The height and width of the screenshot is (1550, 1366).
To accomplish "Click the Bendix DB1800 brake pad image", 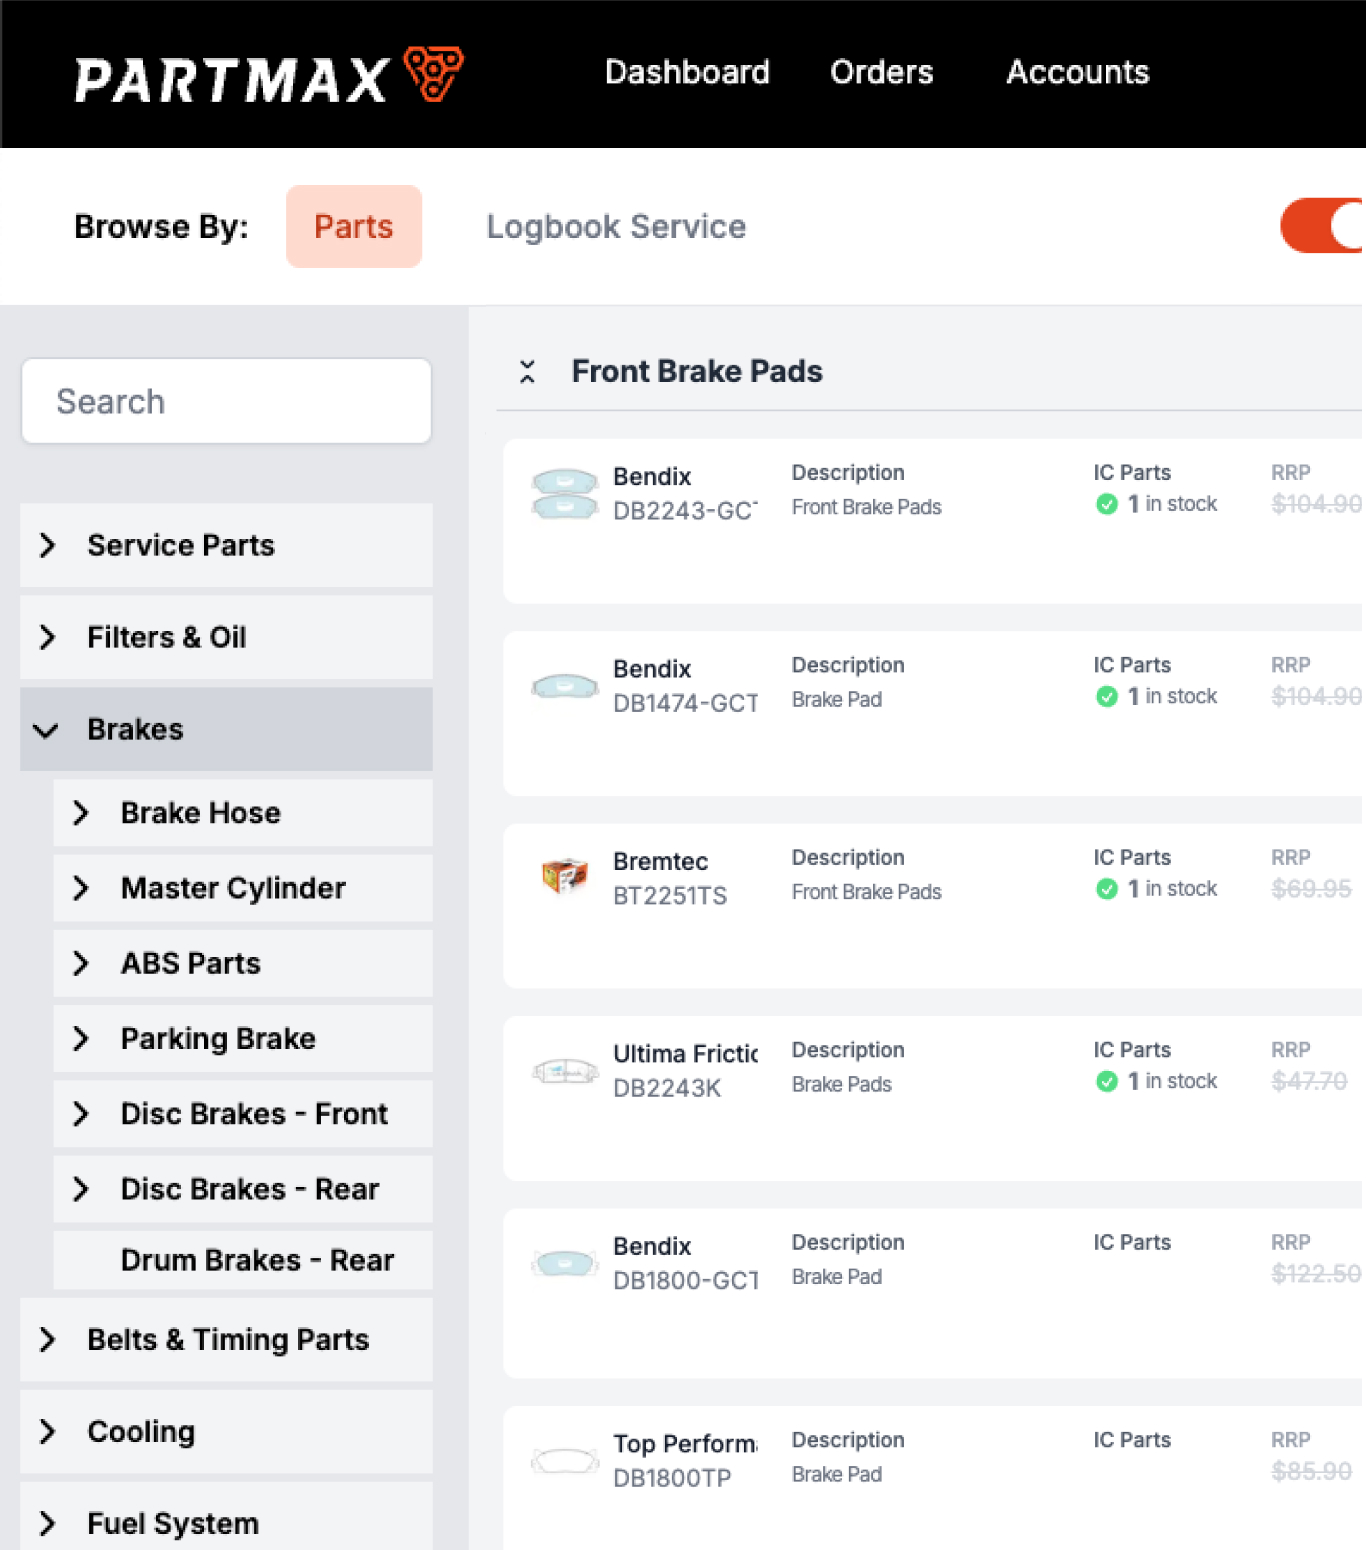I will [564, 1262].
